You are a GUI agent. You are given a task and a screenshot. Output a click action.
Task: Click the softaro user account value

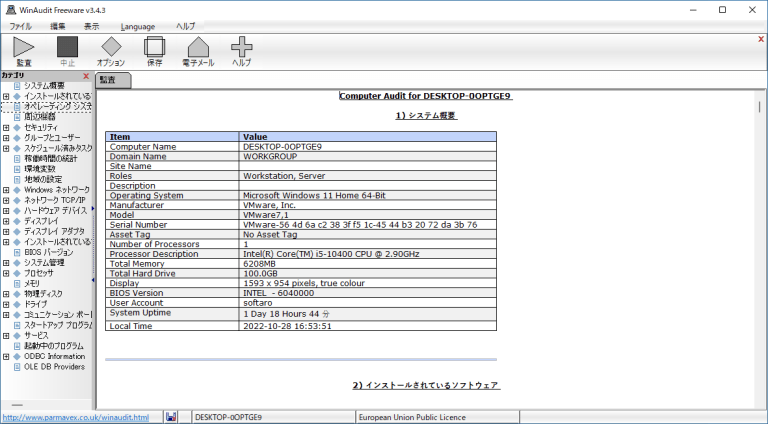coord(258,303)
